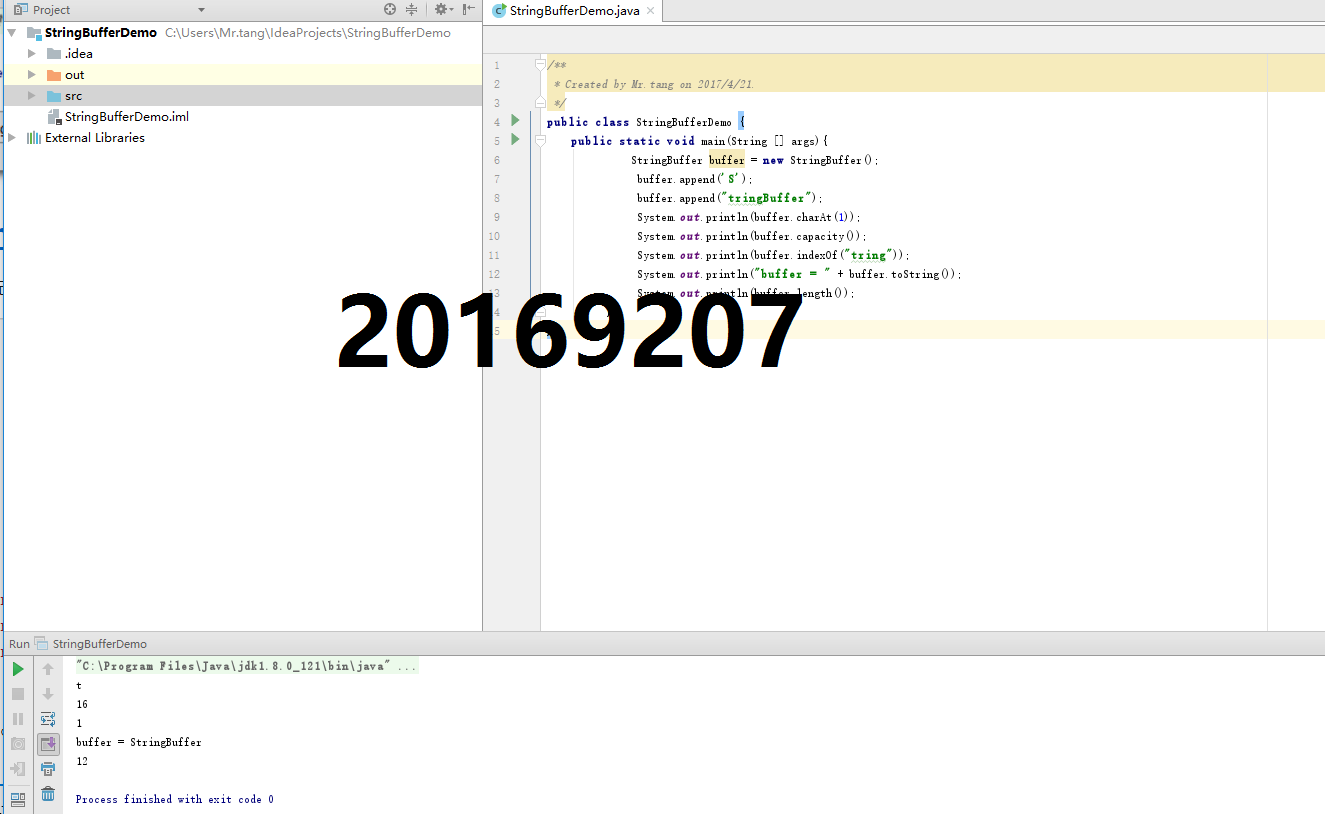Collapse the StringBufferDemo project root
This screenshot has height=814, width=1325.
pos(10,33)
